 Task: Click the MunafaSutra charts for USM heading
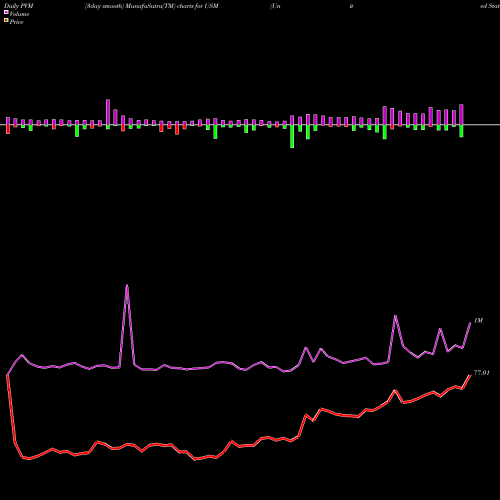(x=151, y=6)
